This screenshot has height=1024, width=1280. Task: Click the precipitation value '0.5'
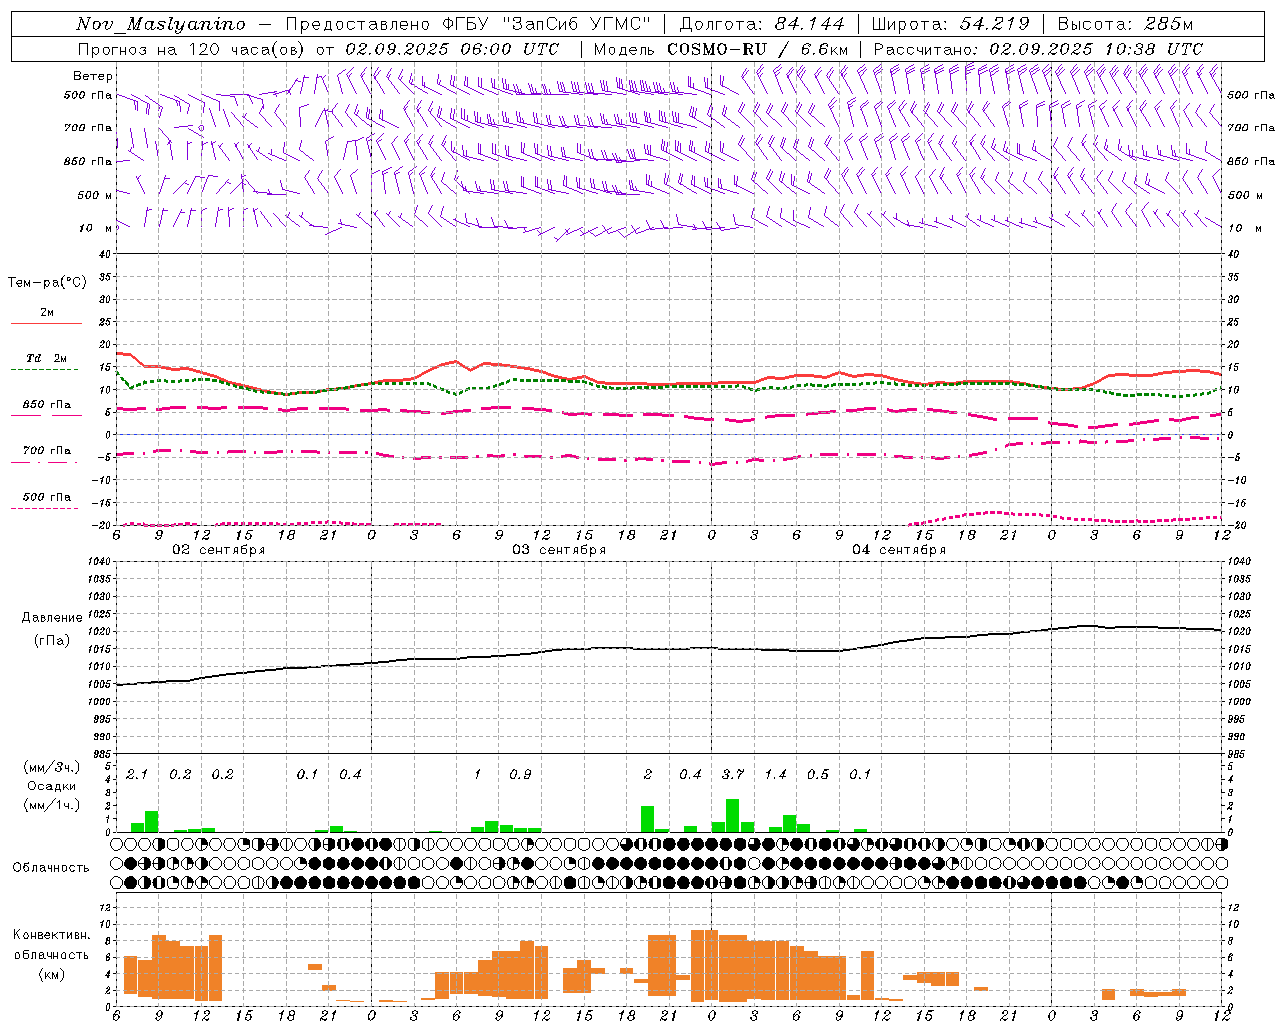818,774
